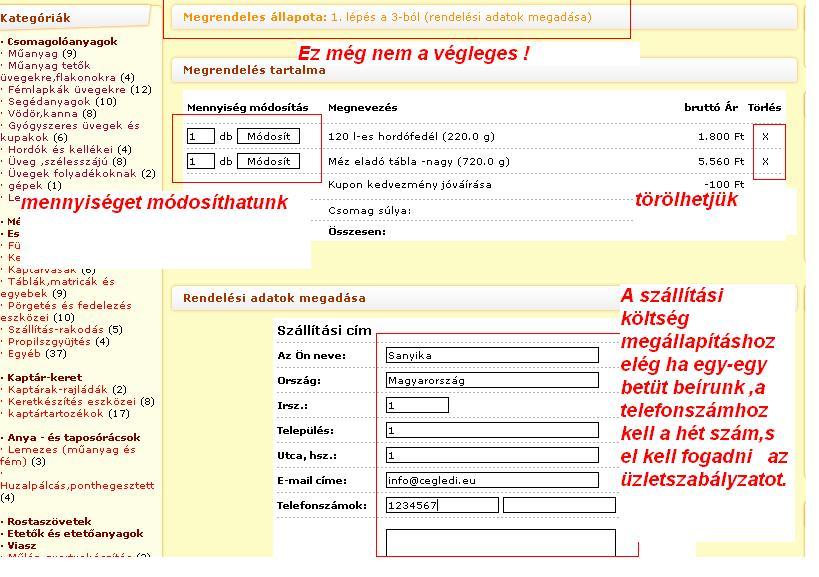
Task: Go to 'Etetők és etetőanyagok' category
Action: coord(75,533)
